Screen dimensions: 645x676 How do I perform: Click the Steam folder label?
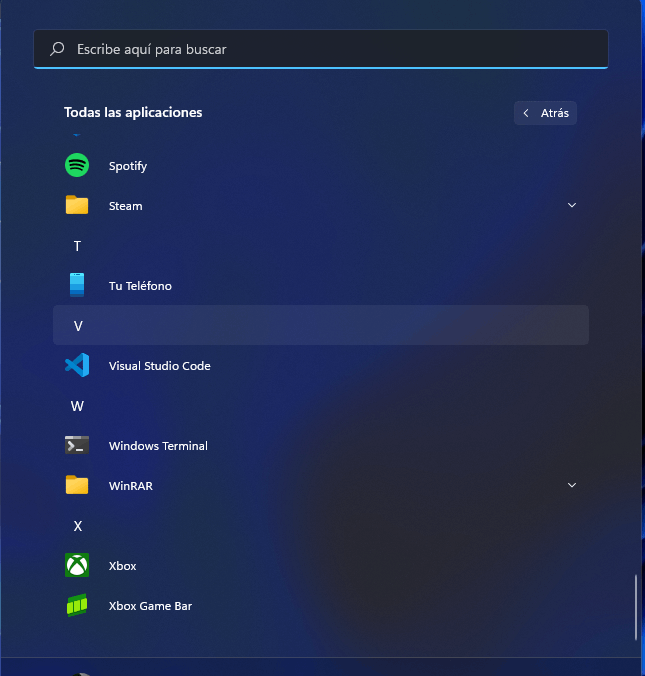[125, 206]
